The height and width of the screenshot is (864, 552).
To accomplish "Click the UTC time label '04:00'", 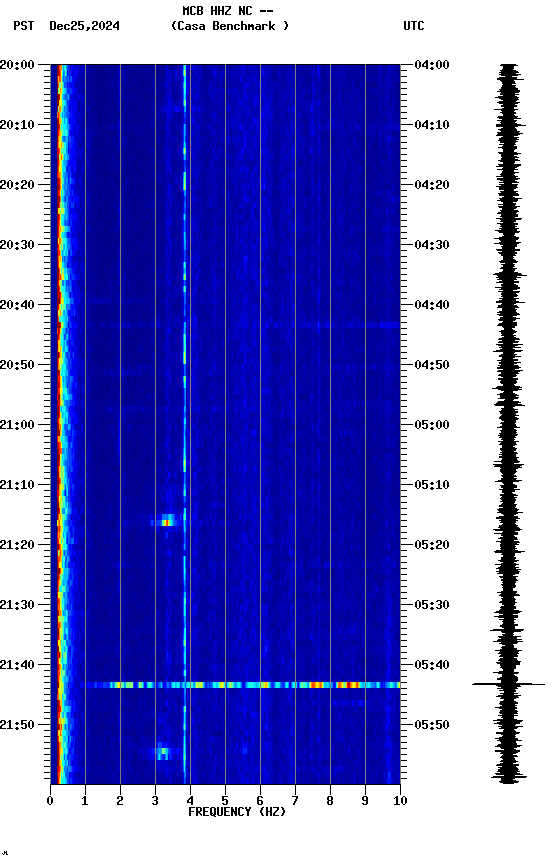I will click(432, 65).
